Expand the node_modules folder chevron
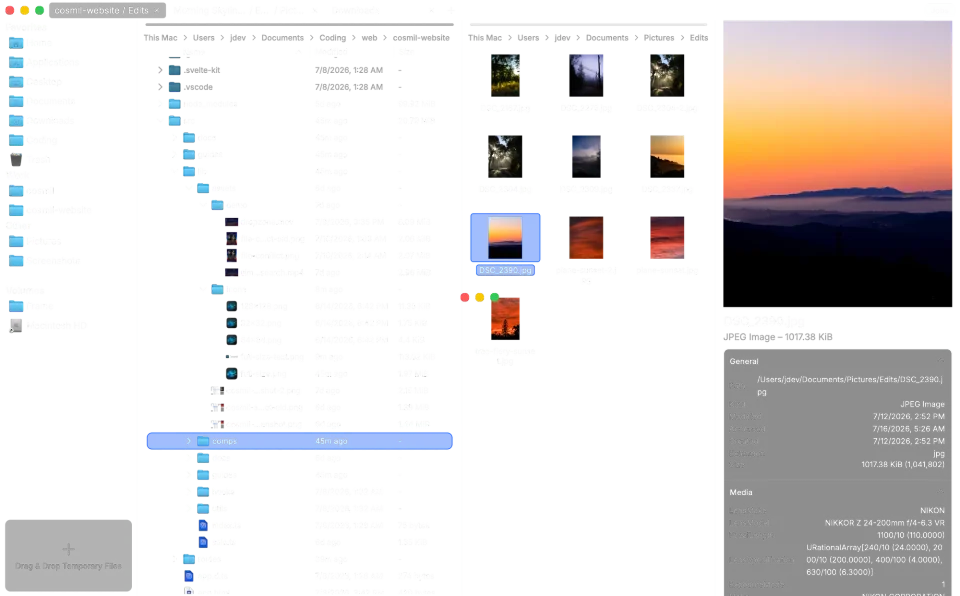 click(160, 104)
